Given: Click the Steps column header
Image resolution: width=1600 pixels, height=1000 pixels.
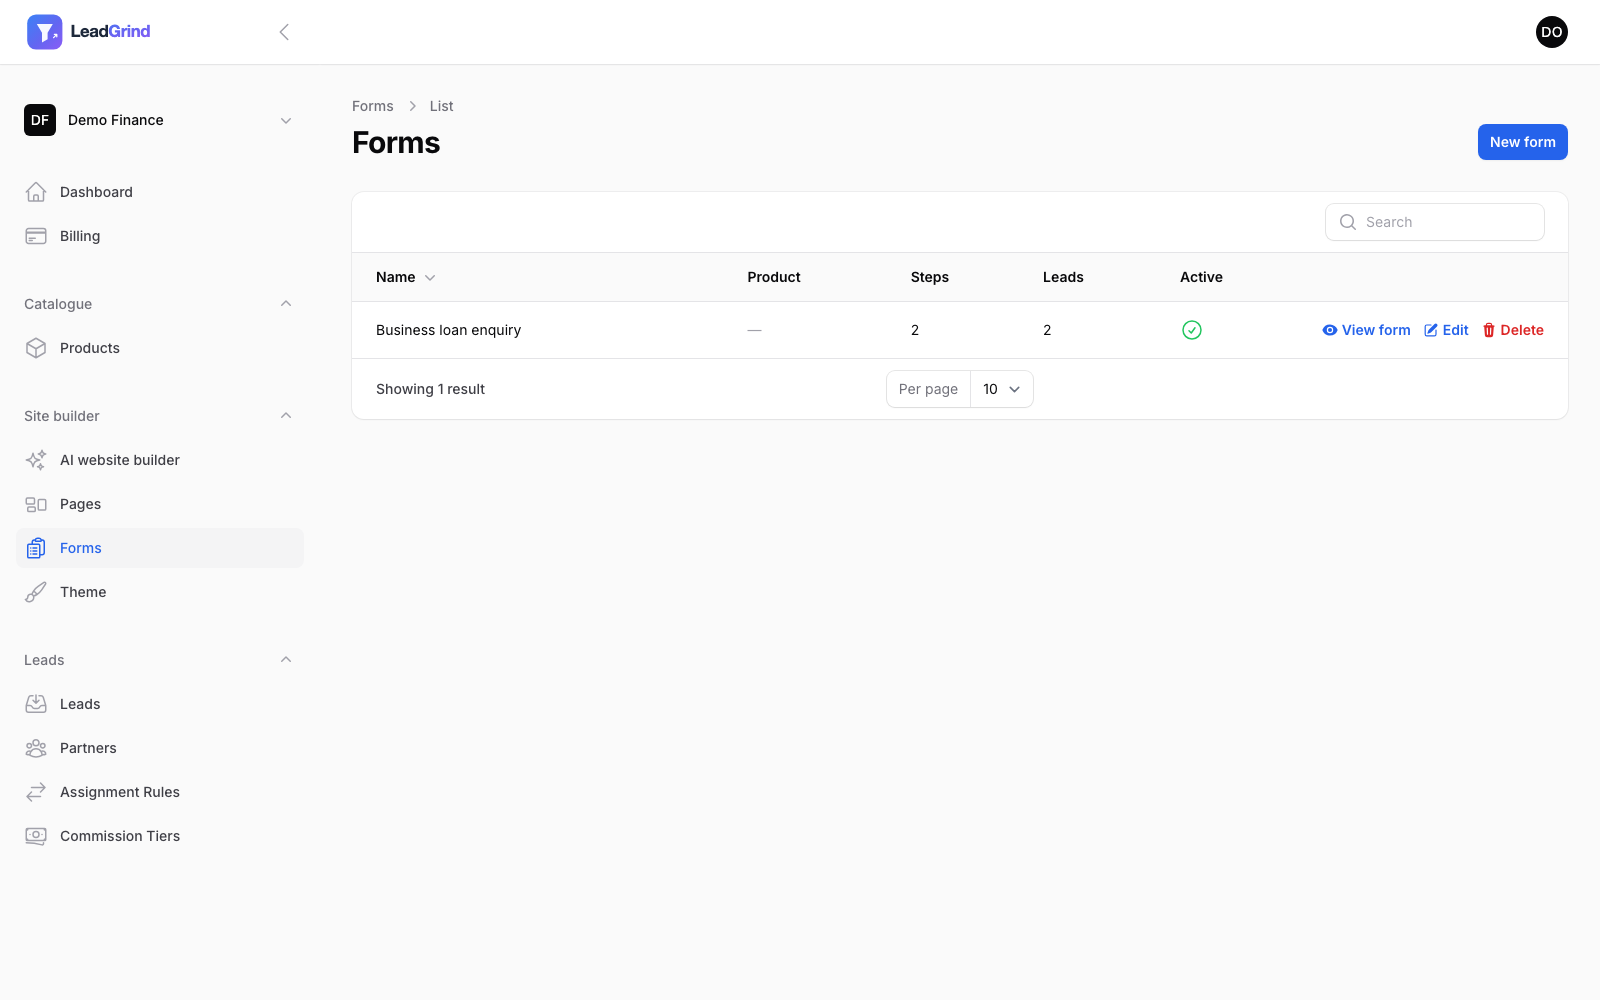Looking at the screenshot, I should pos(930,277).
